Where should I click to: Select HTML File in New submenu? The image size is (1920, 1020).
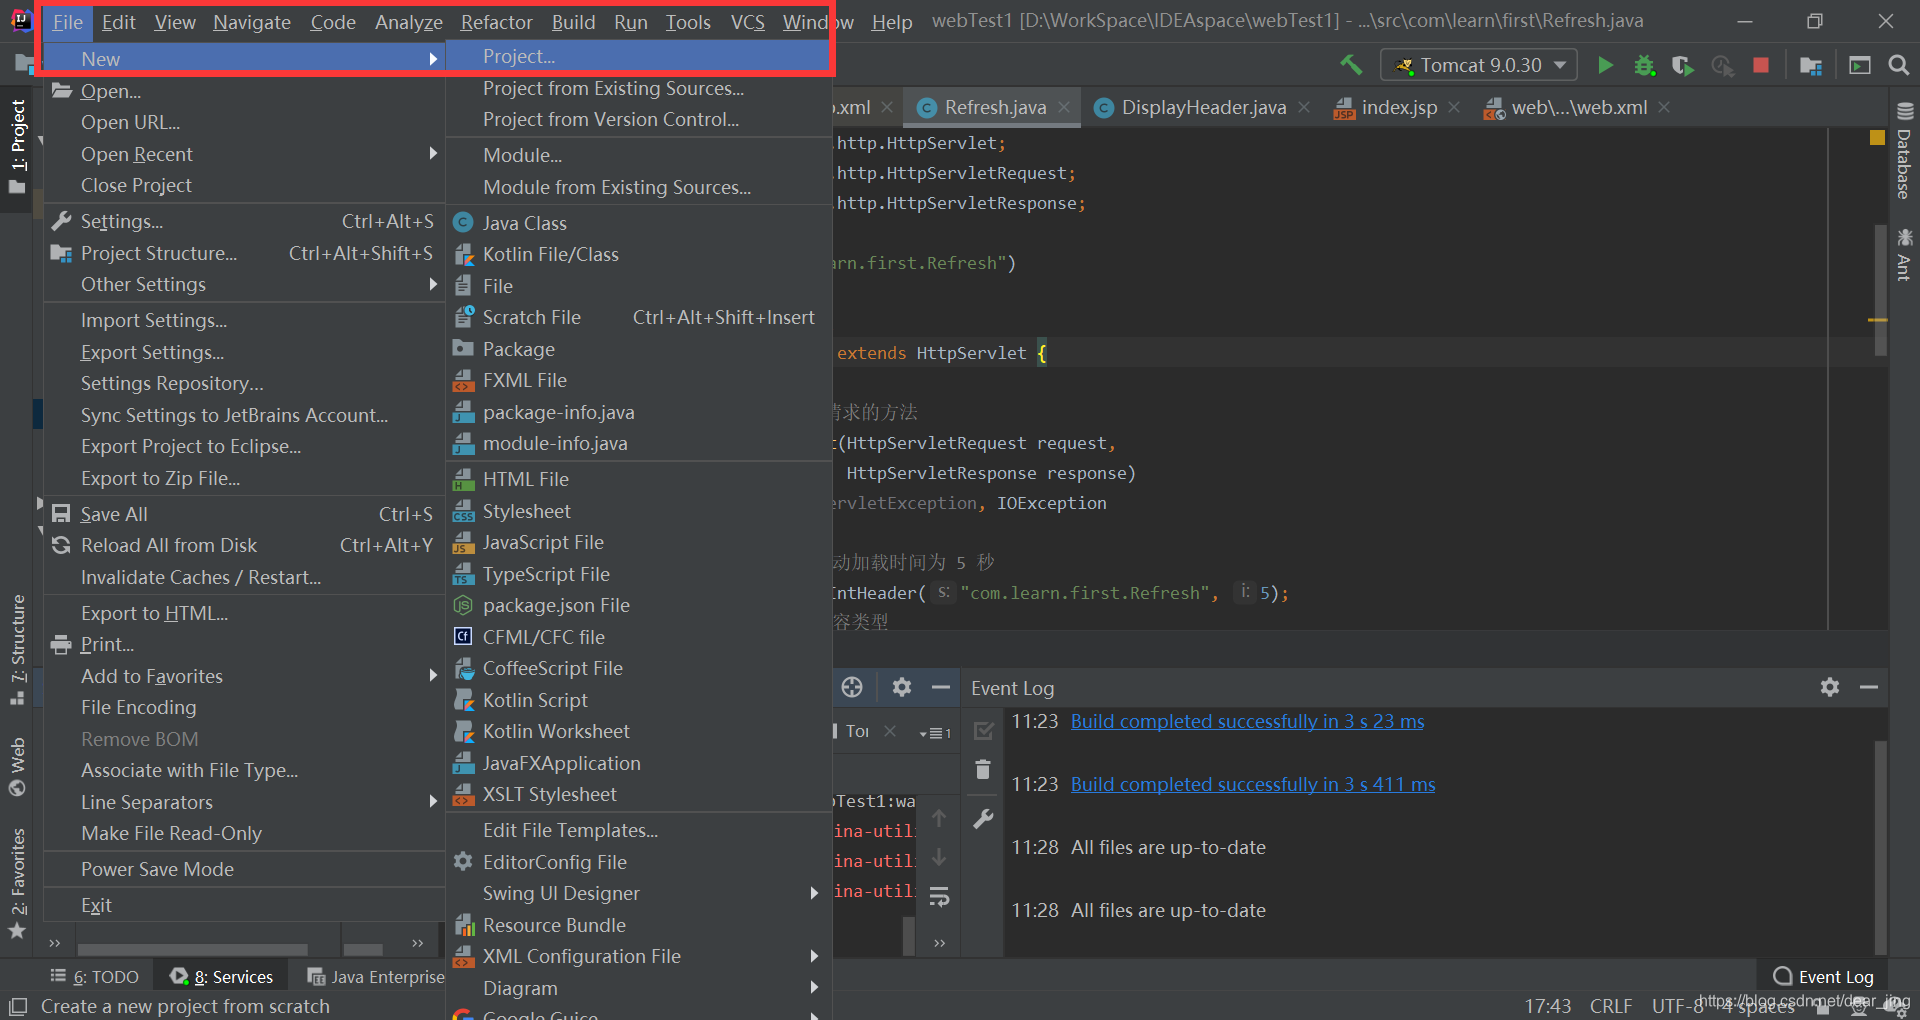639,479
